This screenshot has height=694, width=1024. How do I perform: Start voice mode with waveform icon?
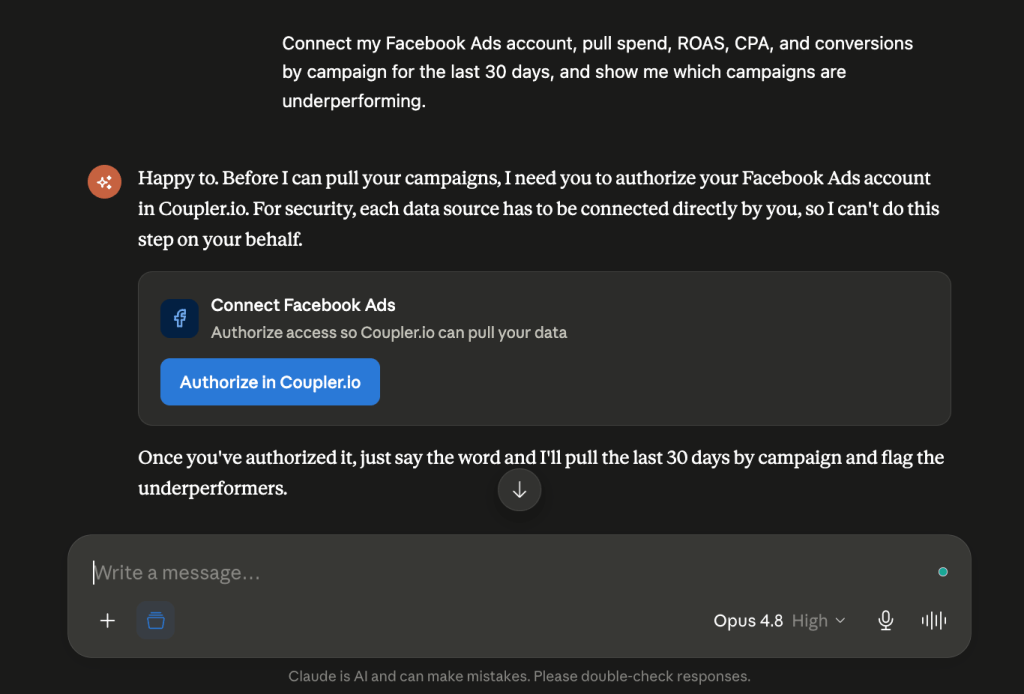tap(934, 620)
